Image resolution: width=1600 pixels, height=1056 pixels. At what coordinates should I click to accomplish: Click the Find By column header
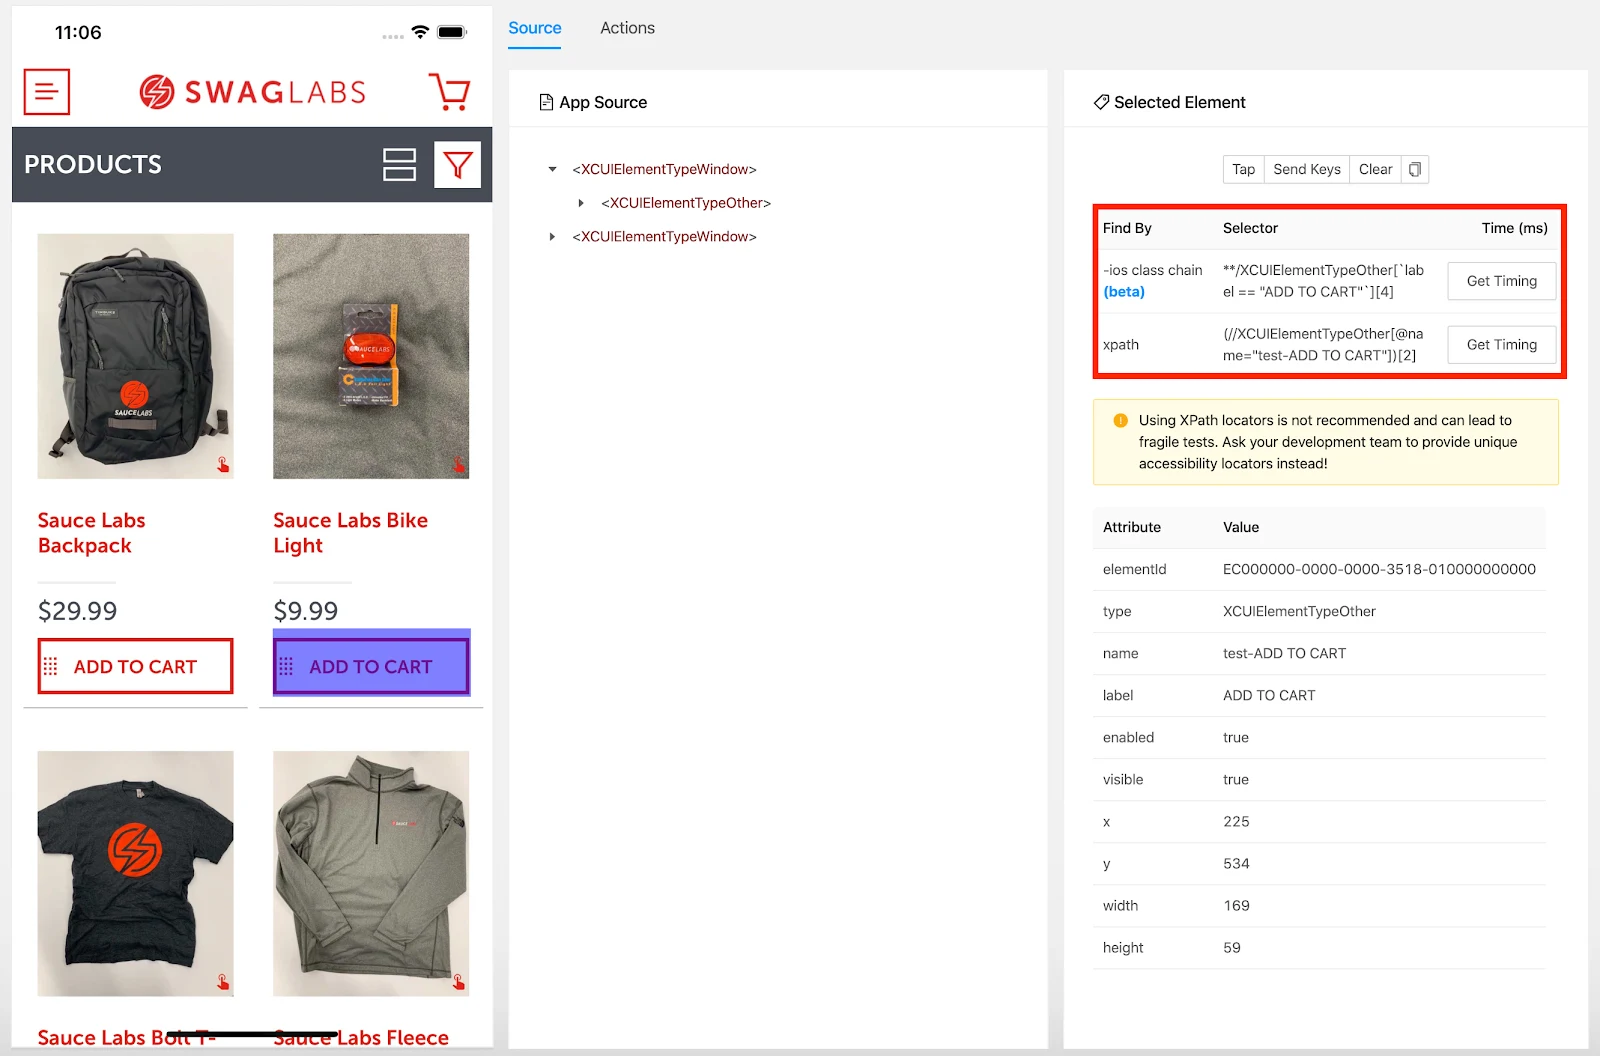click(x=1127, y=228)
